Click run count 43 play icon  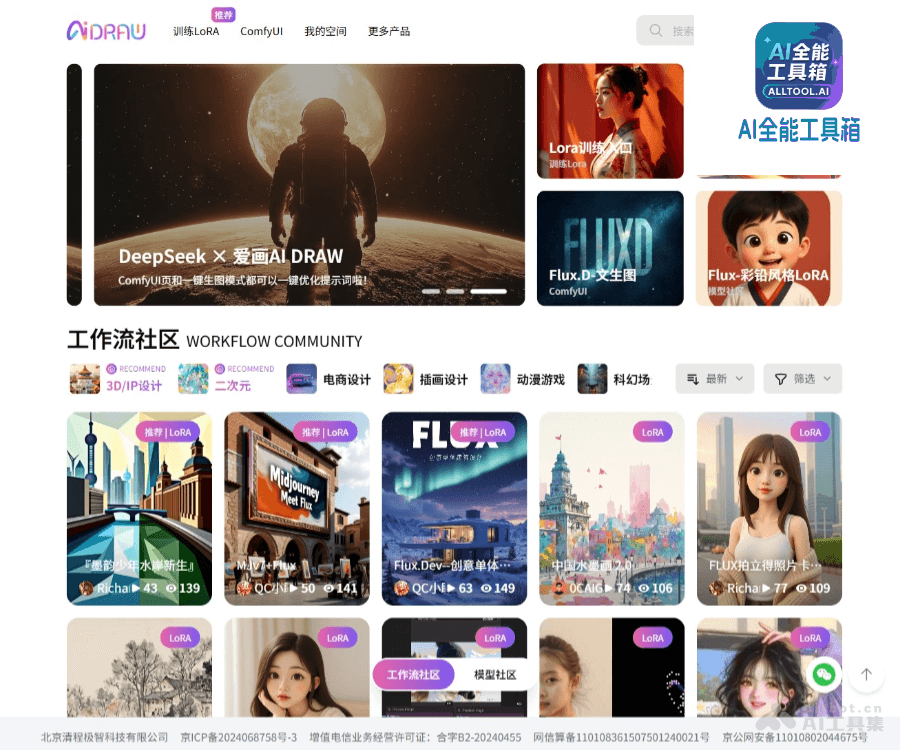click(x=135, y=588)
